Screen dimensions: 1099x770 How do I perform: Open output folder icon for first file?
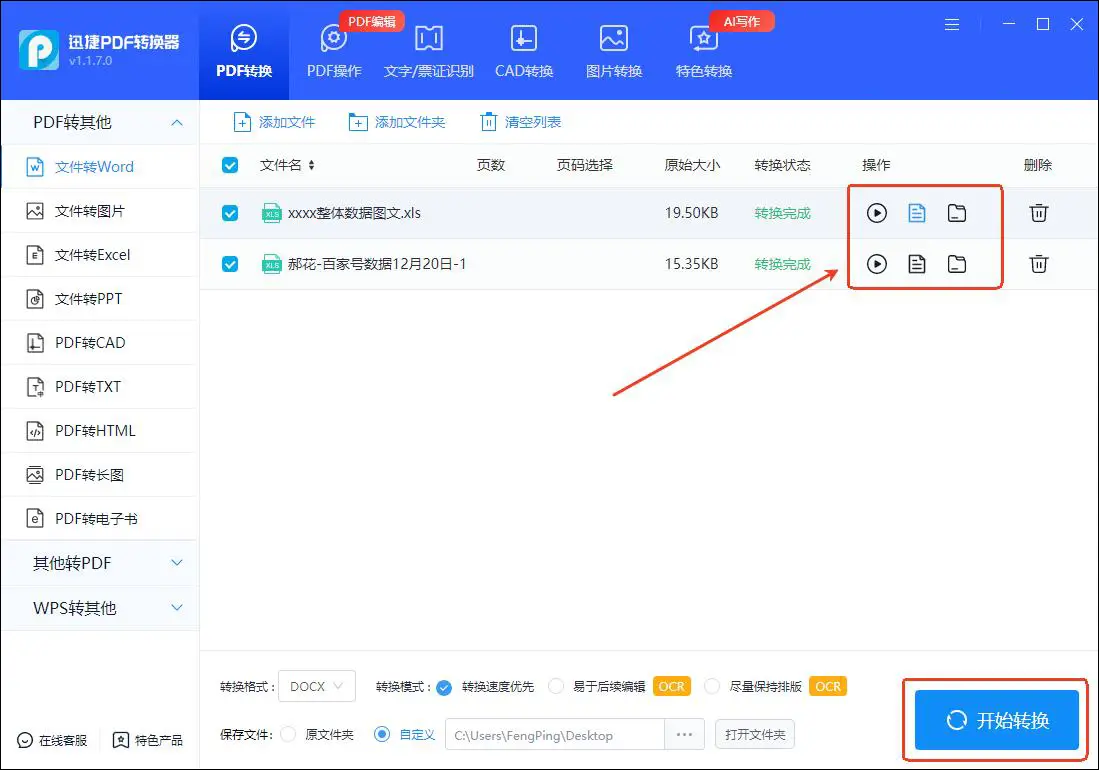point(957,212)
